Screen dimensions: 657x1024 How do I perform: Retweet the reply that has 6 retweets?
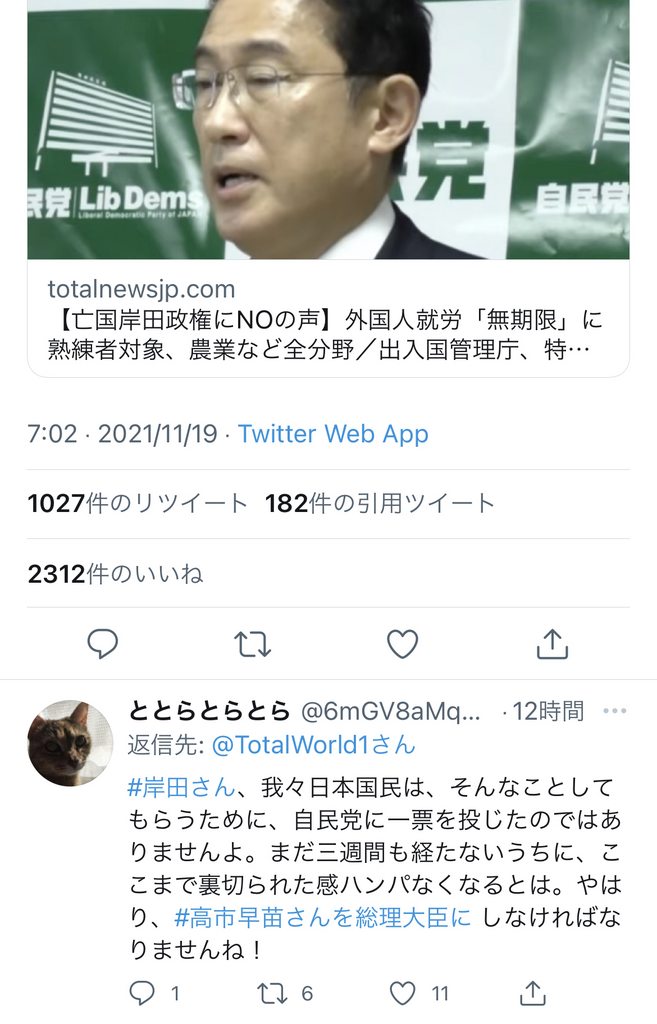pyautogui.click(x=271, y=993)
